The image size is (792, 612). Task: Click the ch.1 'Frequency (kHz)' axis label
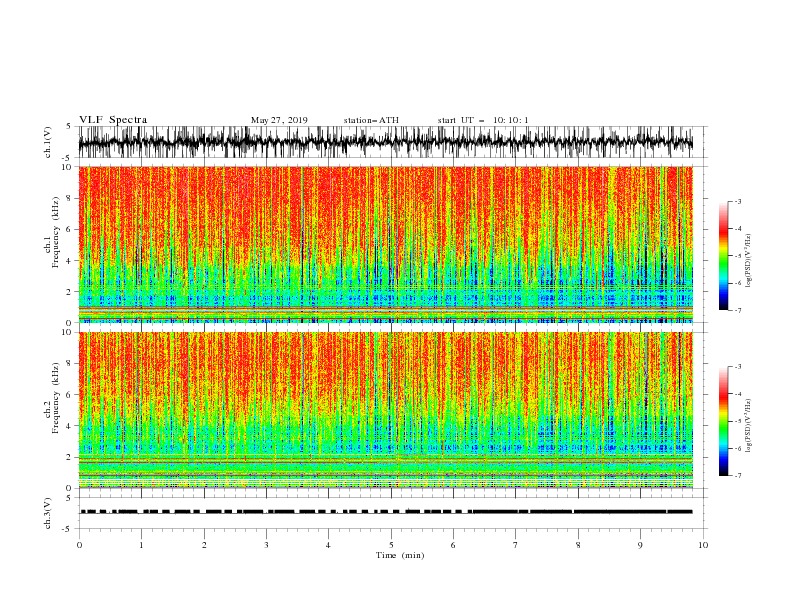[56, 230]
